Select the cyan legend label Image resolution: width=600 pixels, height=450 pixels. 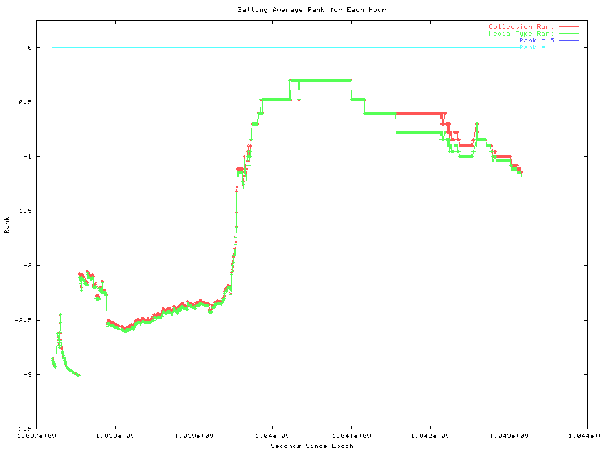pyautogui.click(x=535, y=47)
